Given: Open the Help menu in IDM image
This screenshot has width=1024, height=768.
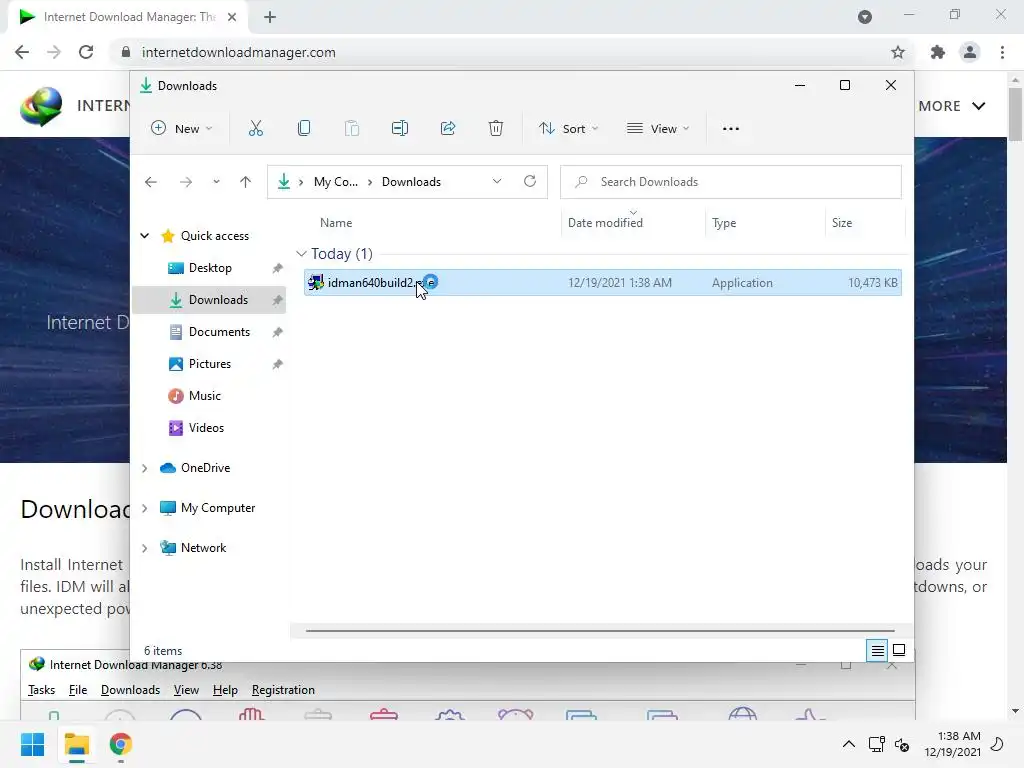Looking at the screenshot, I should click(225, 690).
